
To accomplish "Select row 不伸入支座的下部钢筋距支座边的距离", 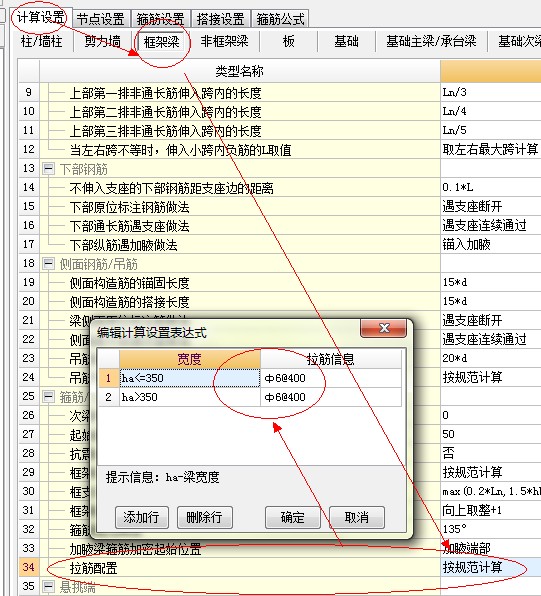I will tap(240, 187).
